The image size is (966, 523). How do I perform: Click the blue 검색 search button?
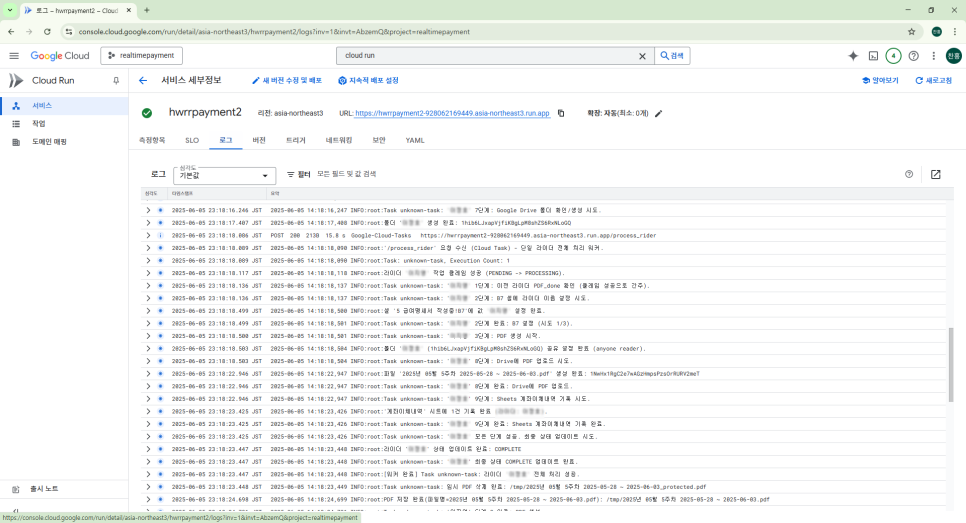click(672, 55)
